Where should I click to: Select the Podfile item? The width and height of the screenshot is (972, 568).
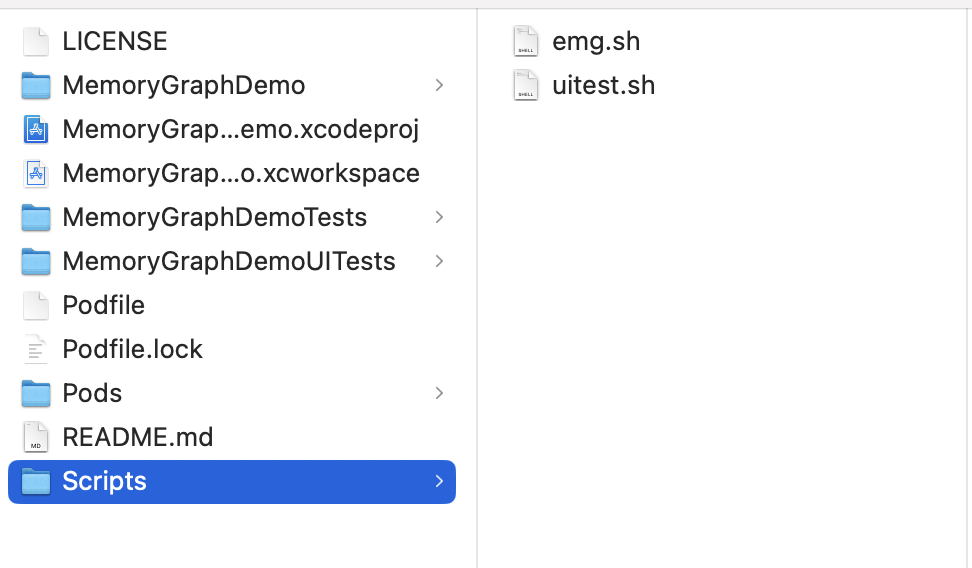(103, 305)
